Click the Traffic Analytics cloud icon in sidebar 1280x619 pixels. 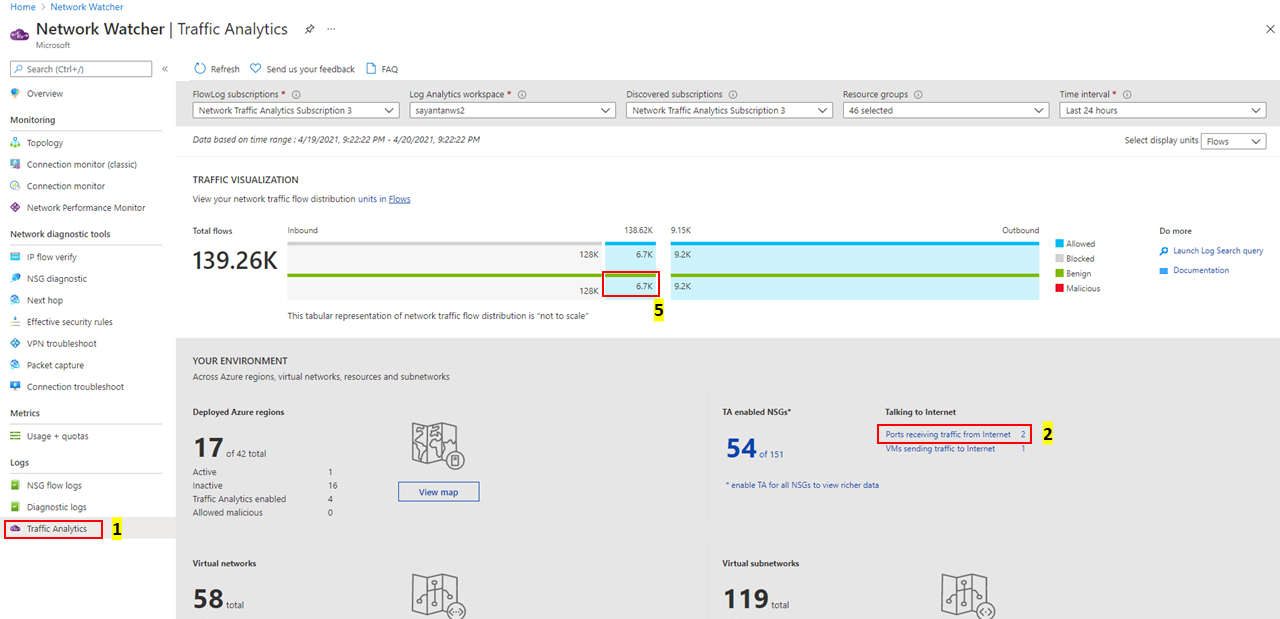point(15,528)
